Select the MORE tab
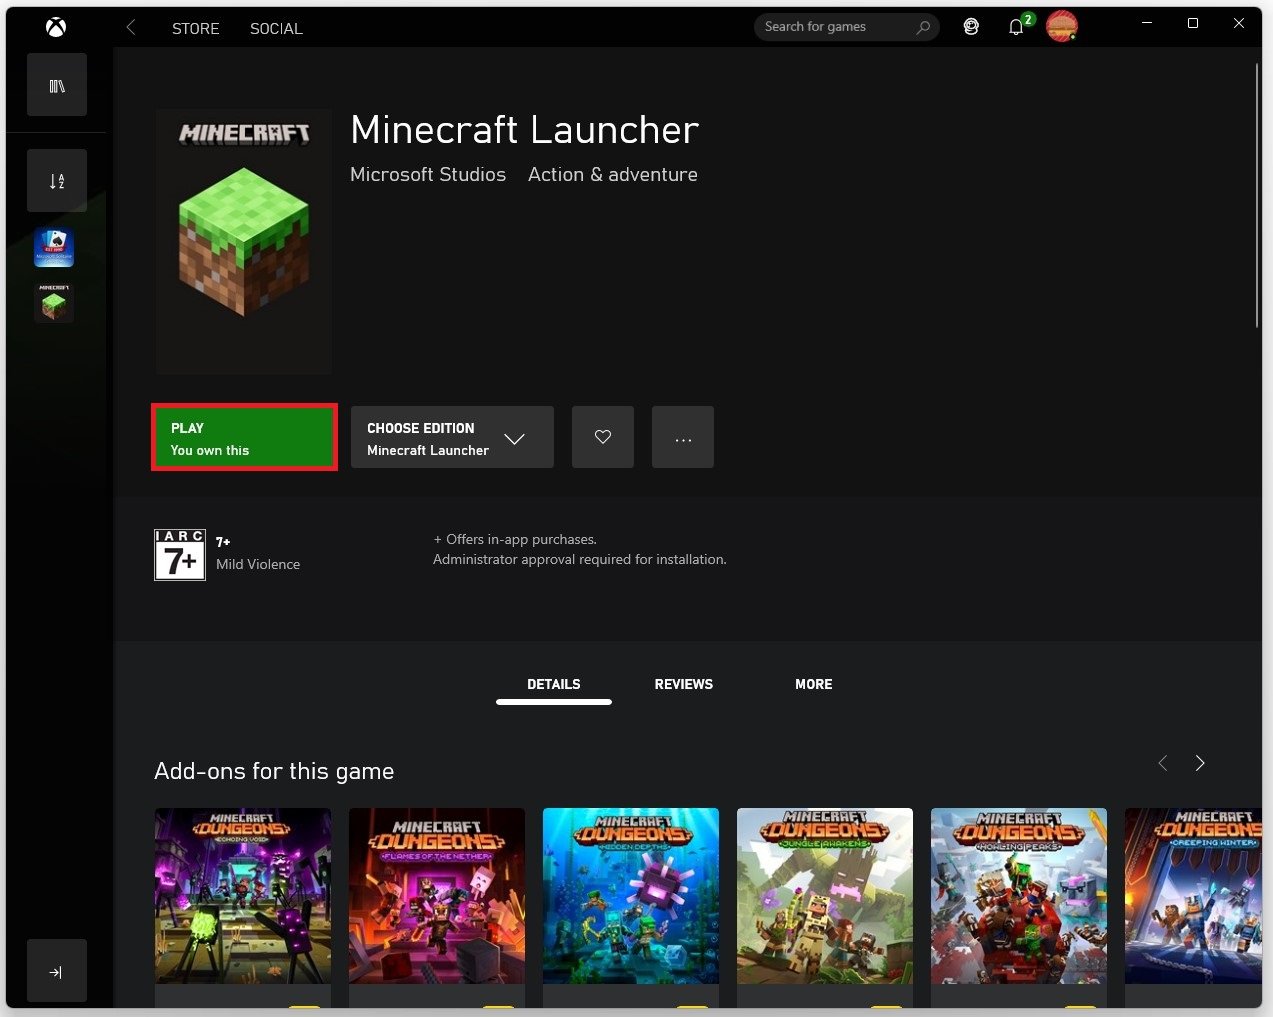Image resolution: width=1273 pixels, height=1017 pixels. (814, 685)
